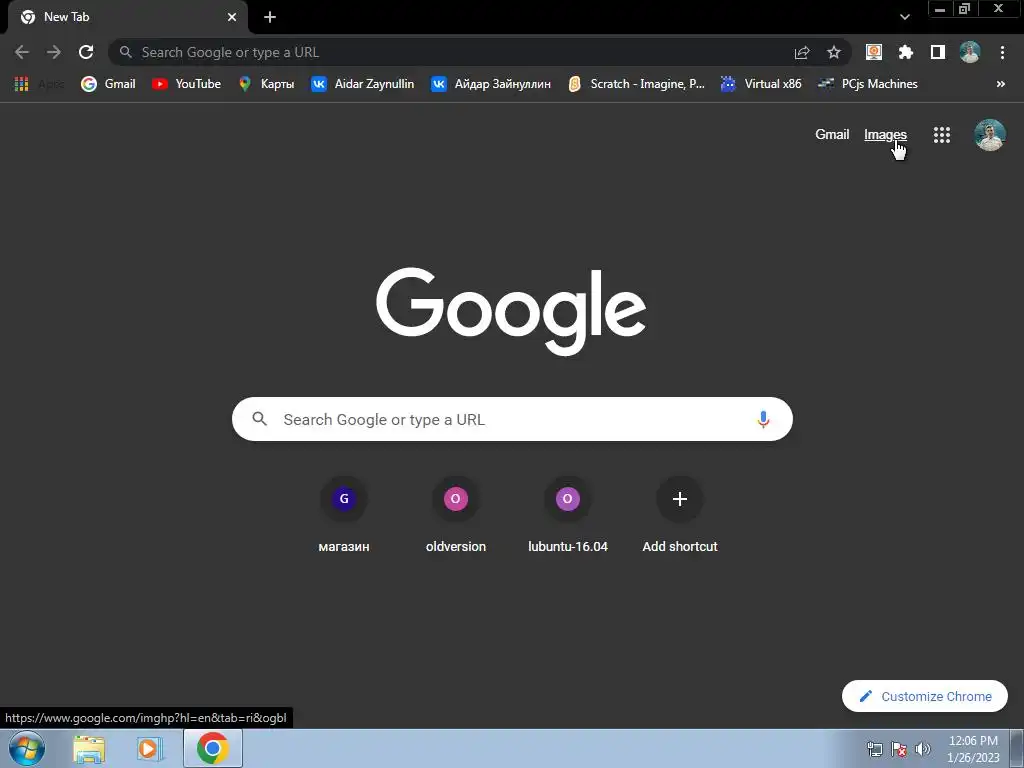Expand the hidden bookmarks chevron
1024x768 pixels.
pyautogui.click(x=1000, y=84)
